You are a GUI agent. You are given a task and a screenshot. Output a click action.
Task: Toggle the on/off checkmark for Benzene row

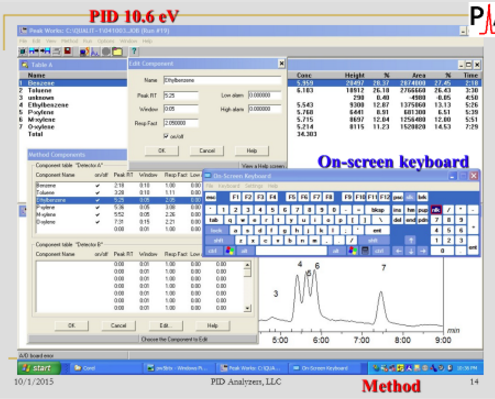point(98,185)
